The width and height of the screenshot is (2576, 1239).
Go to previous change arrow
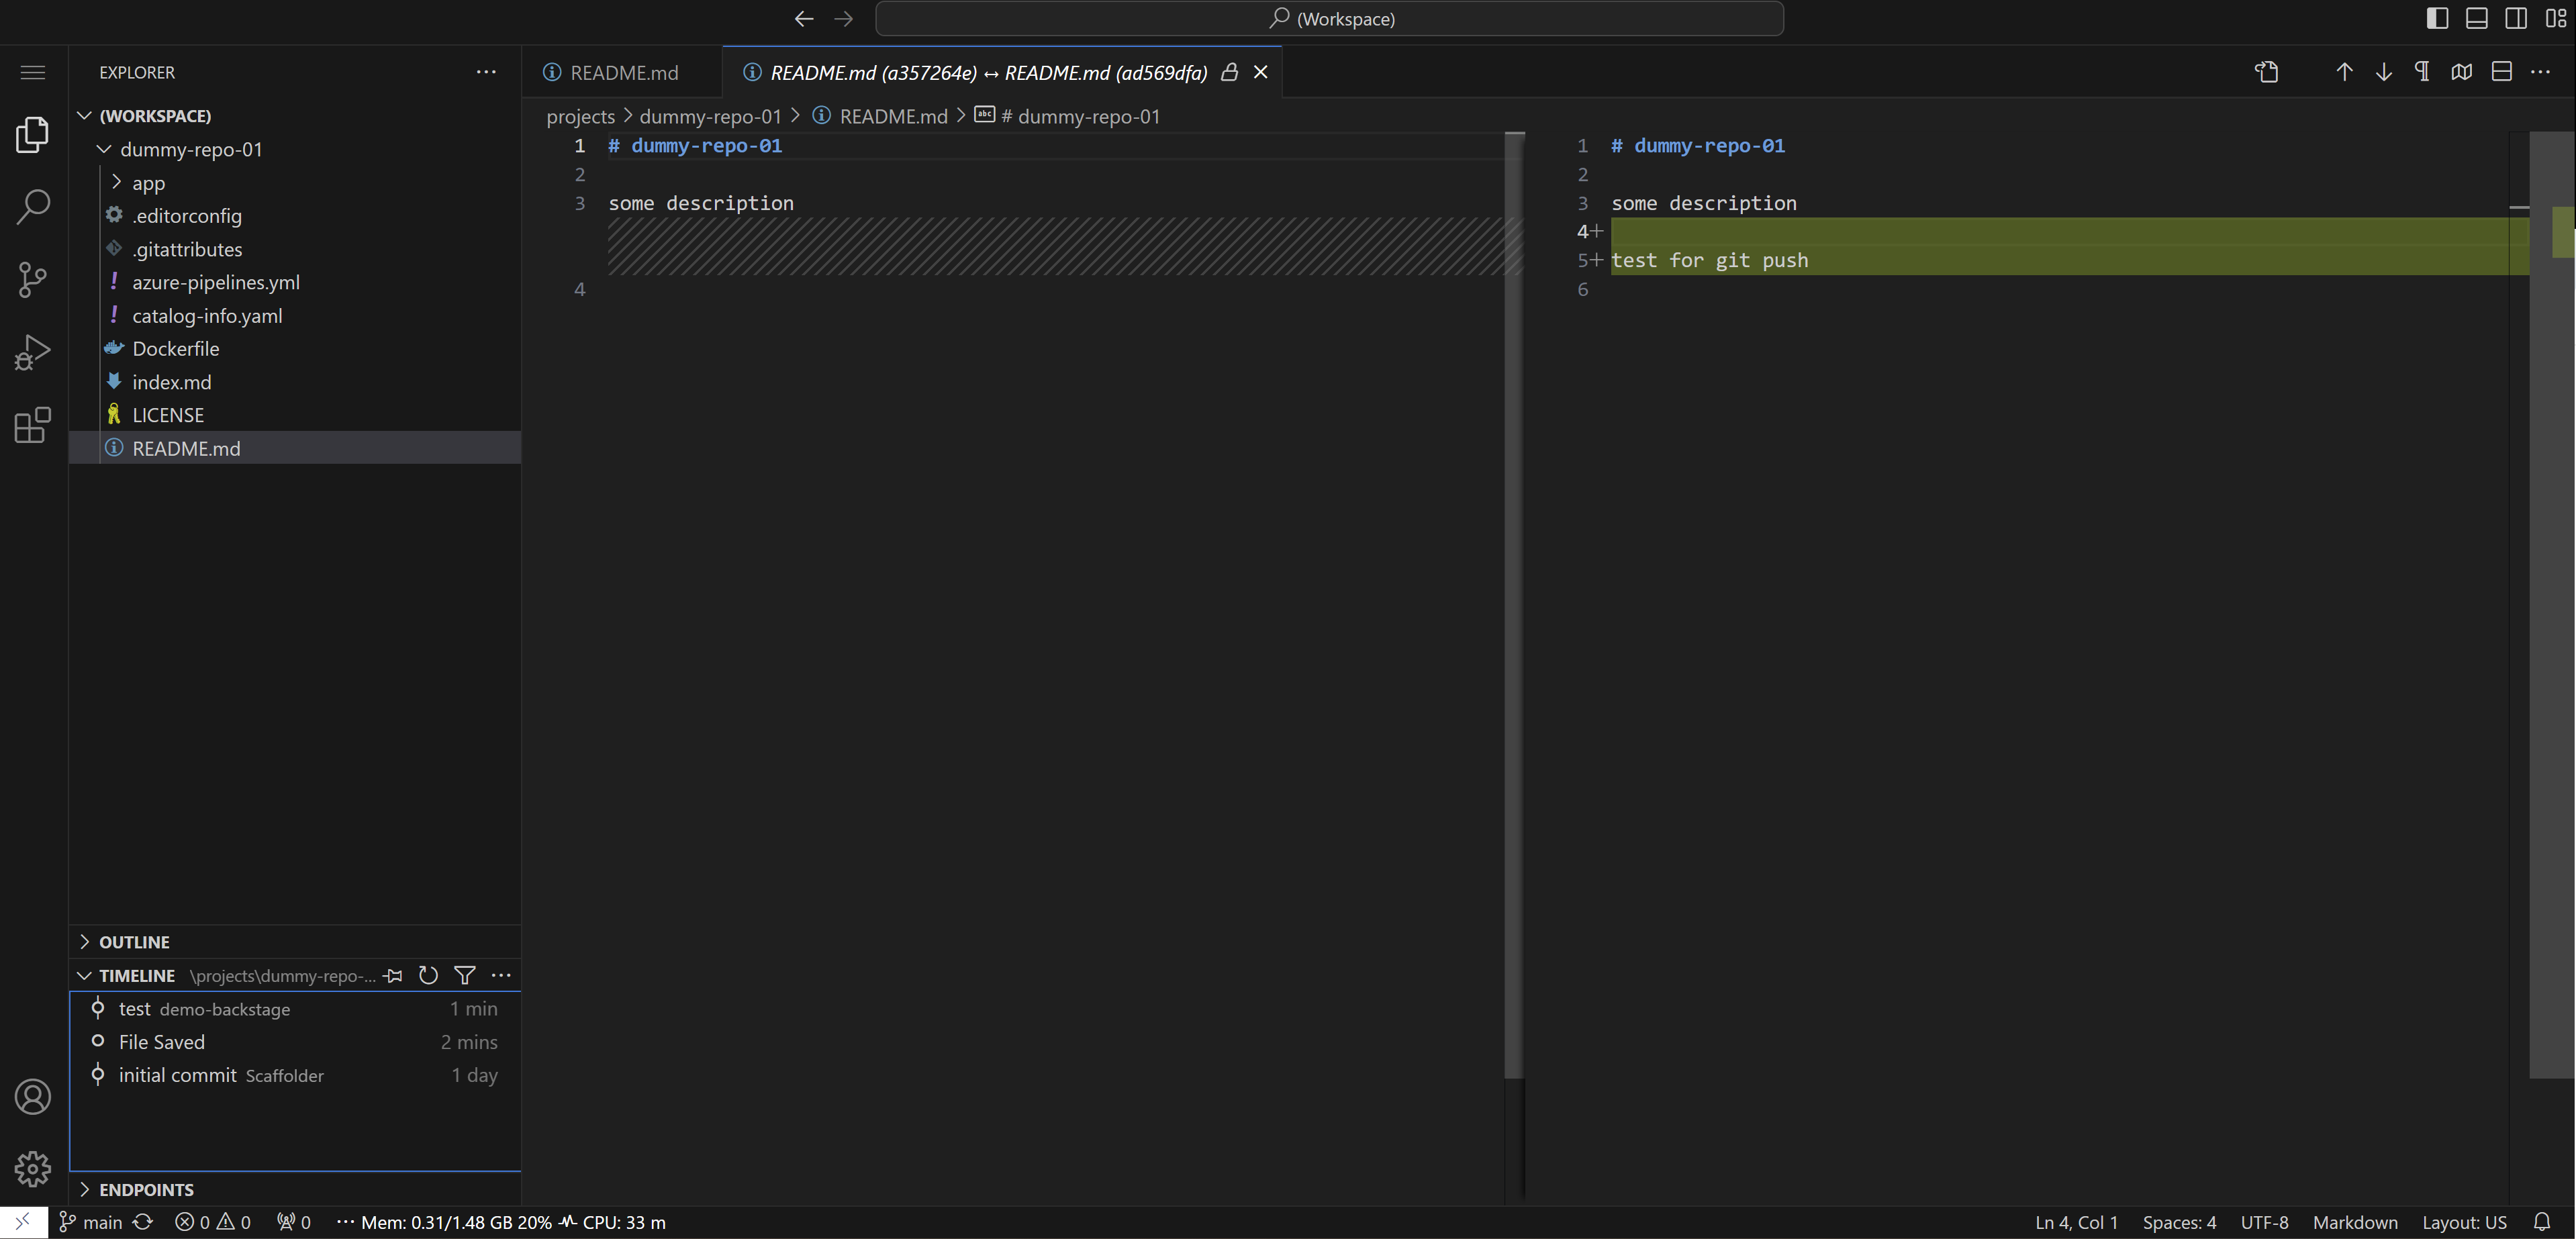pyautogui.click(x=2344, y=72)
